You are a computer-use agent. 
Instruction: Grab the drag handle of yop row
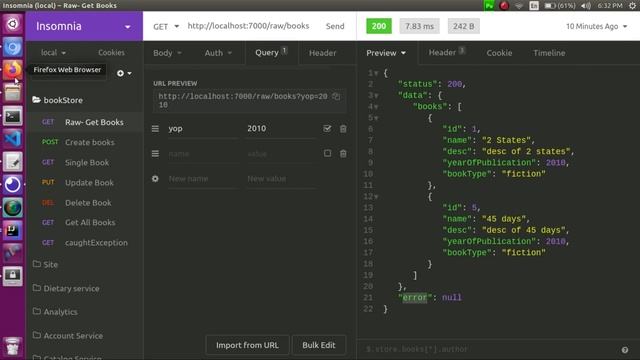coord(155,129)
